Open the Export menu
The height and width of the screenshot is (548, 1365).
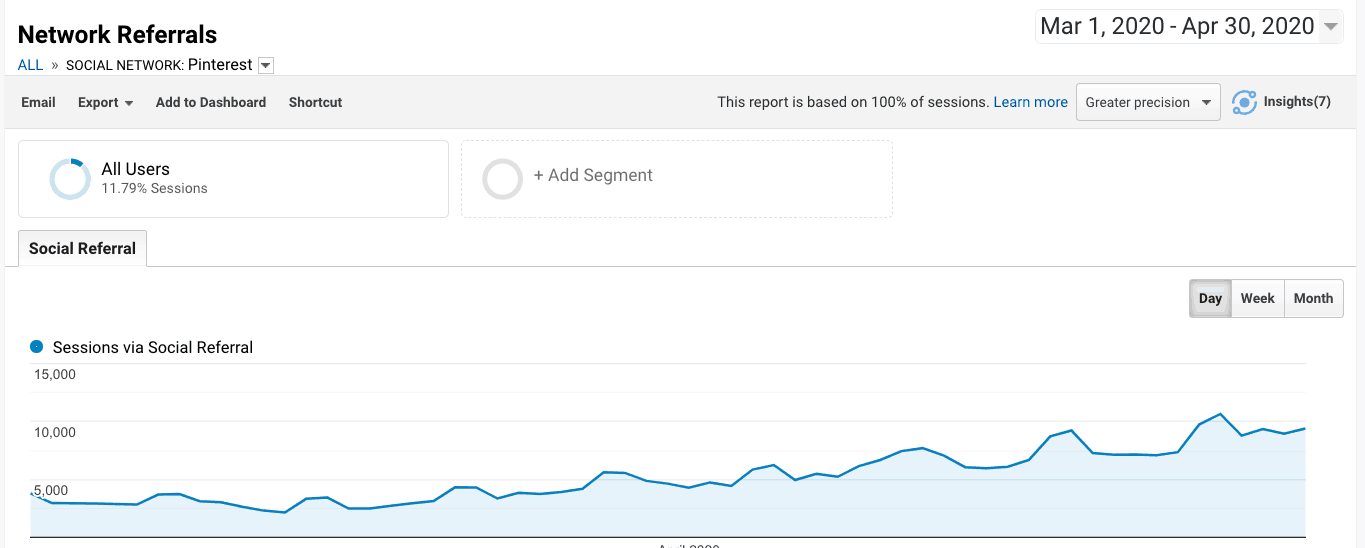coord(105,102)
